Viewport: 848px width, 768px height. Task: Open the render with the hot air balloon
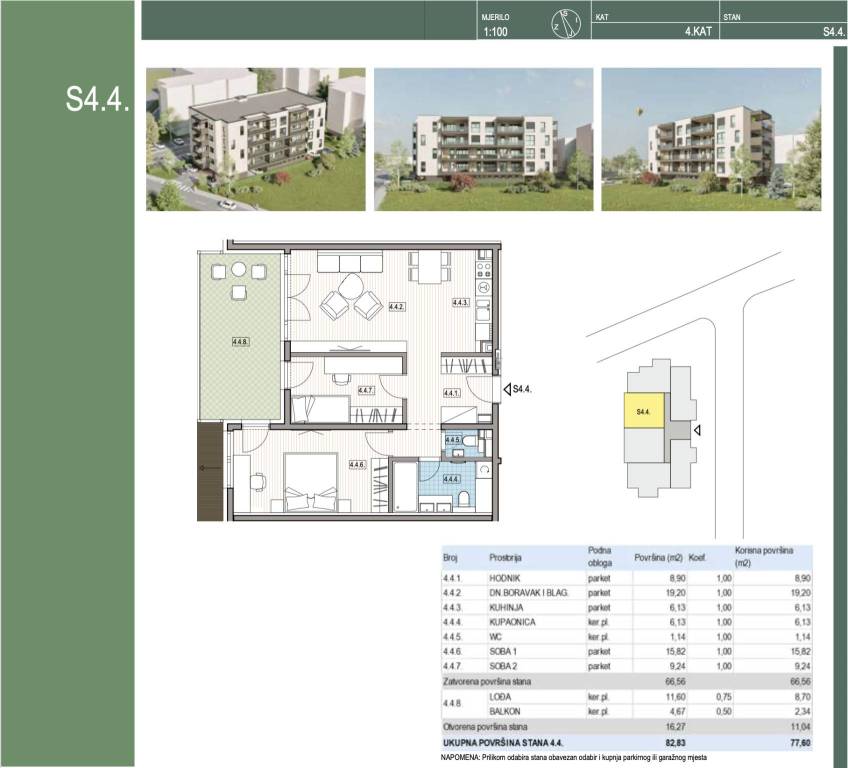tap(711, 139)
